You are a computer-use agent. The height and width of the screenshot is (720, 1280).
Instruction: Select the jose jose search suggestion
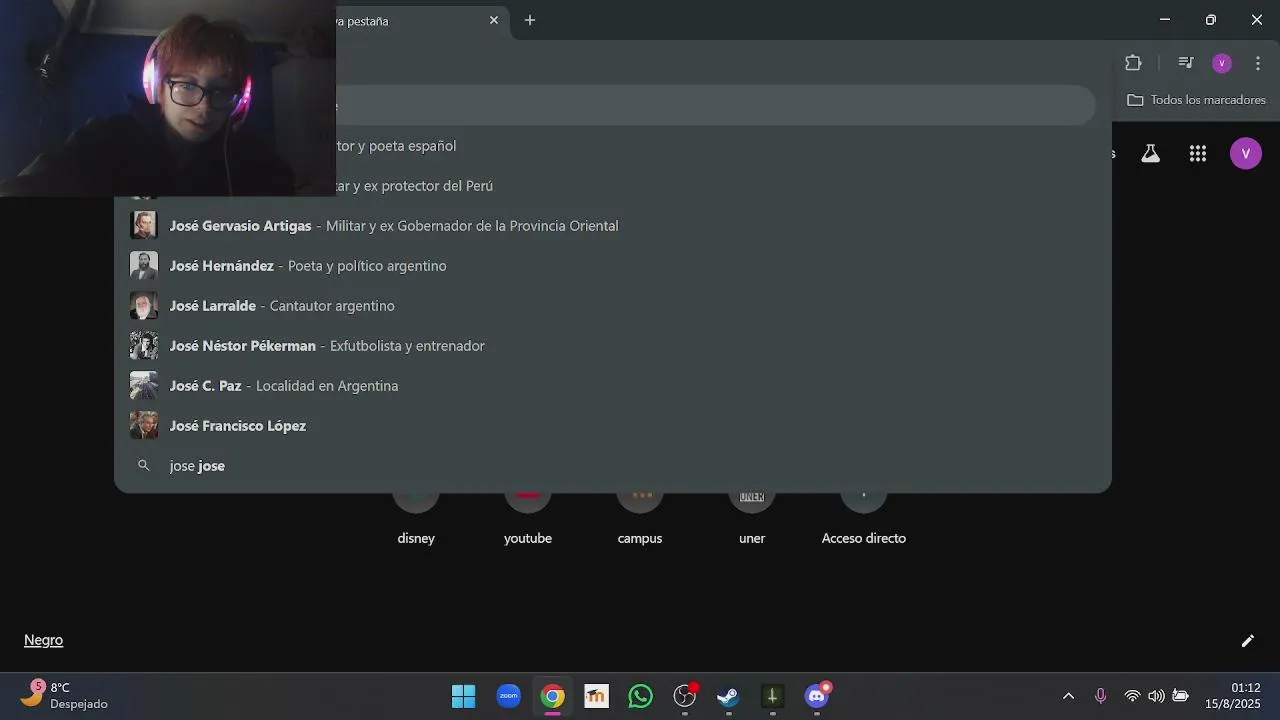pyautogui.click(x=612, y=466)
